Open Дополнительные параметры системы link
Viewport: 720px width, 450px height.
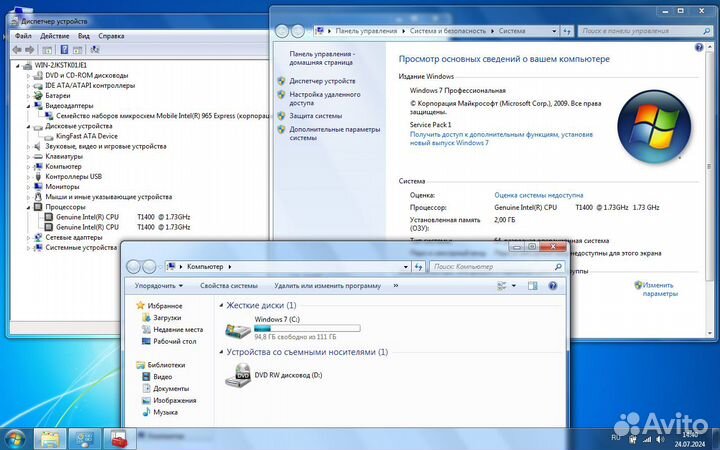(334, 134)
